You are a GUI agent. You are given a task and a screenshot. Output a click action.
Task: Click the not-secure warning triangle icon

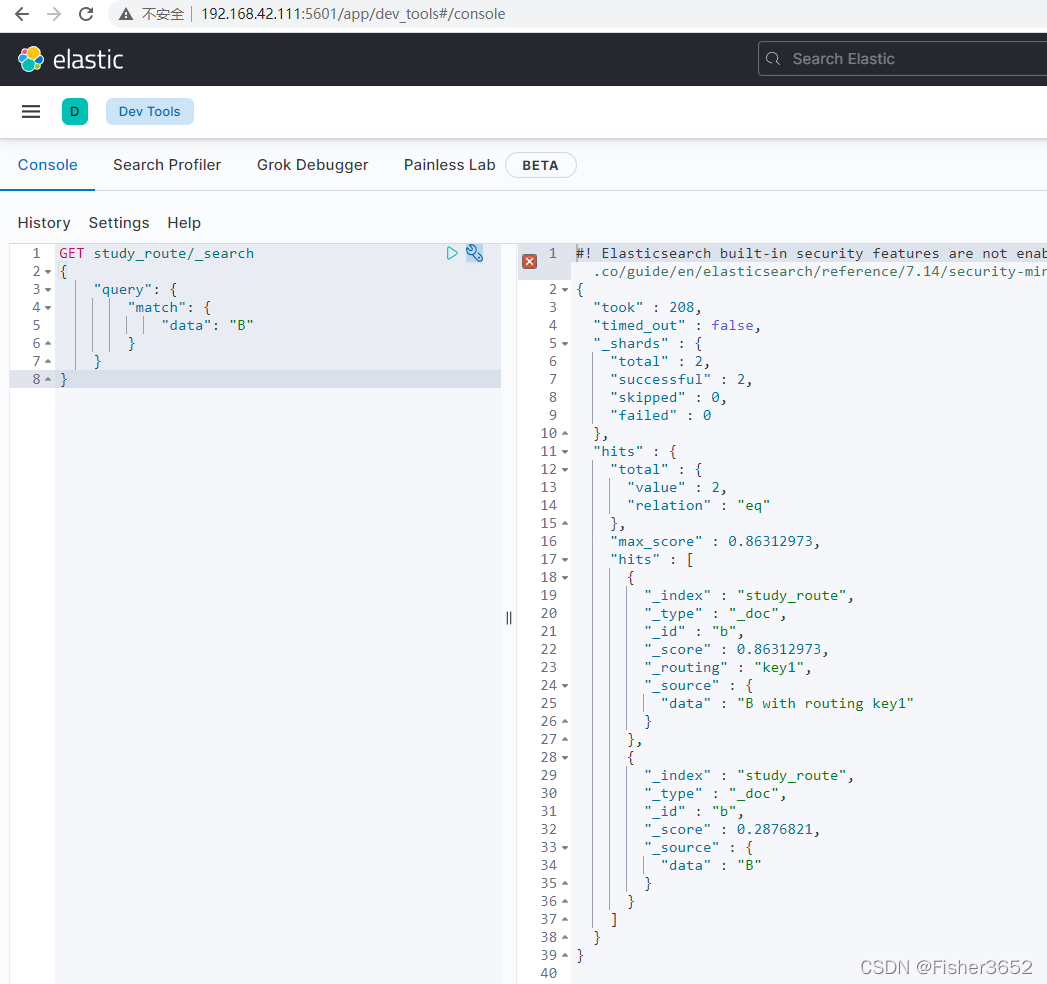tap(126, 14)
